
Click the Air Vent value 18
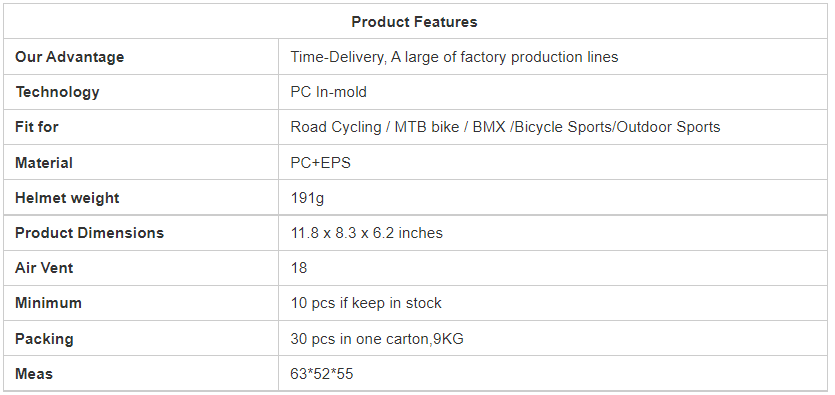coord(299,268)
